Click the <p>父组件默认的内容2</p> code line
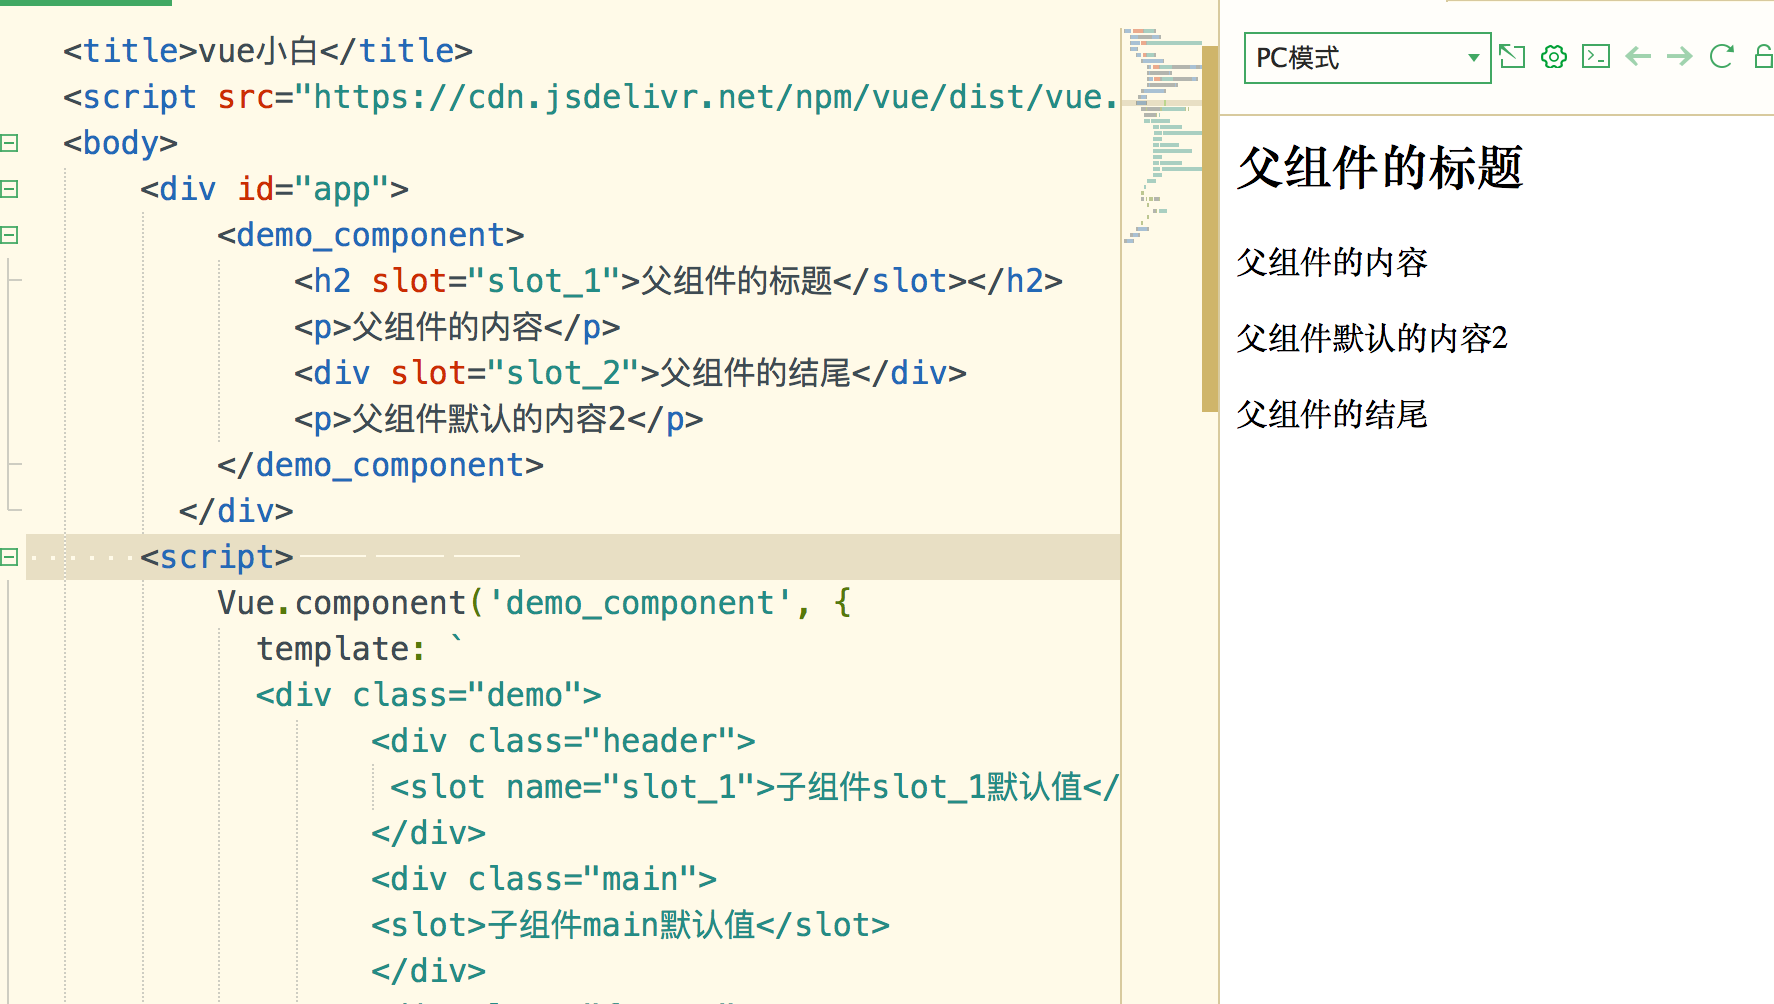1774x1004 pixels. (x=498, y=419)
